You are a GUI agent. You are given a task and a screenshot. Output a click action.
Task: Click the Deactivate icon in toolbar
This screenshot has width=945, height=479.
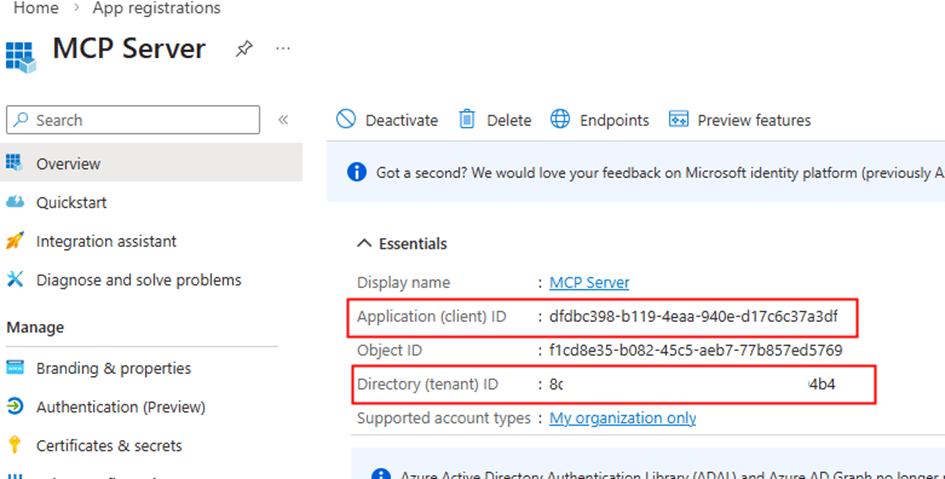pos(346,120)
